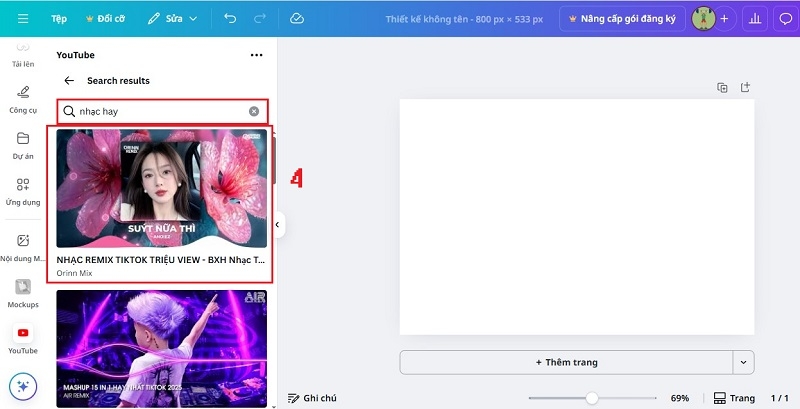Expand the Thêm trang dropdown arrow
The height and width of the screenshot is (409, 800).
click(743, 363)
